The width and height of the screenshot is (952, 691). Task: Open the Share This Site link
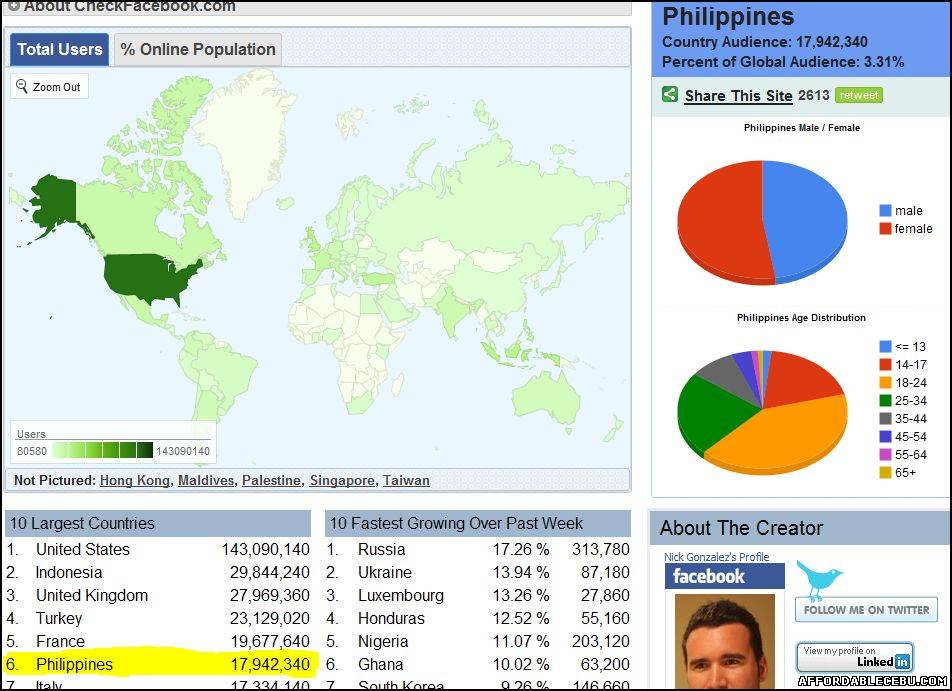(738, 95)
